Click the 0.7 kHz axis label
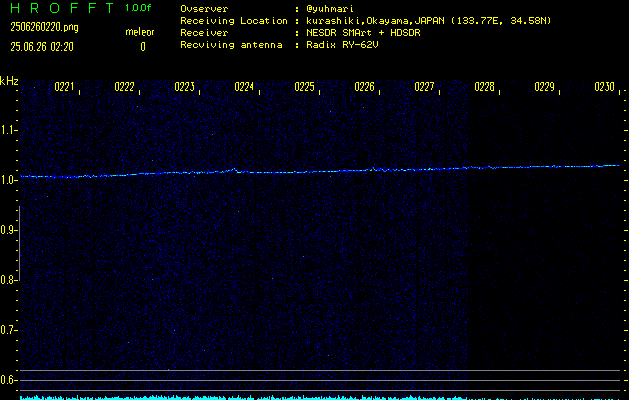Screen dimensions: 629x400 click(7, 330)
